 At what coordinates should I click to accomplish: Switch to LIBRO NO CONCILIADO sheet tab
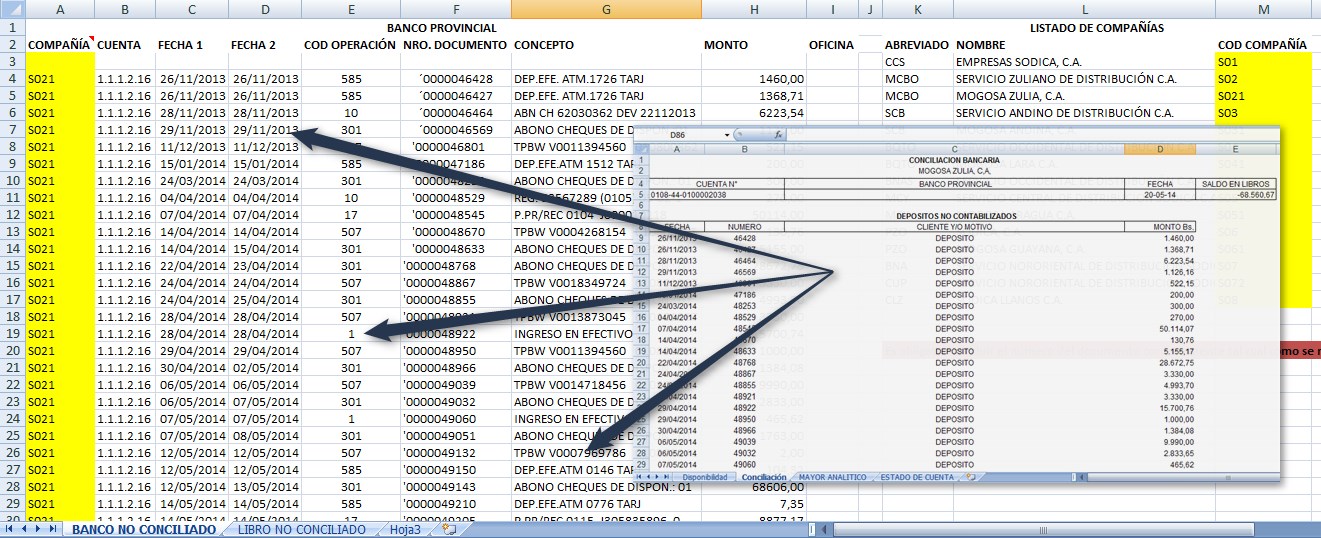coord(301,530)
